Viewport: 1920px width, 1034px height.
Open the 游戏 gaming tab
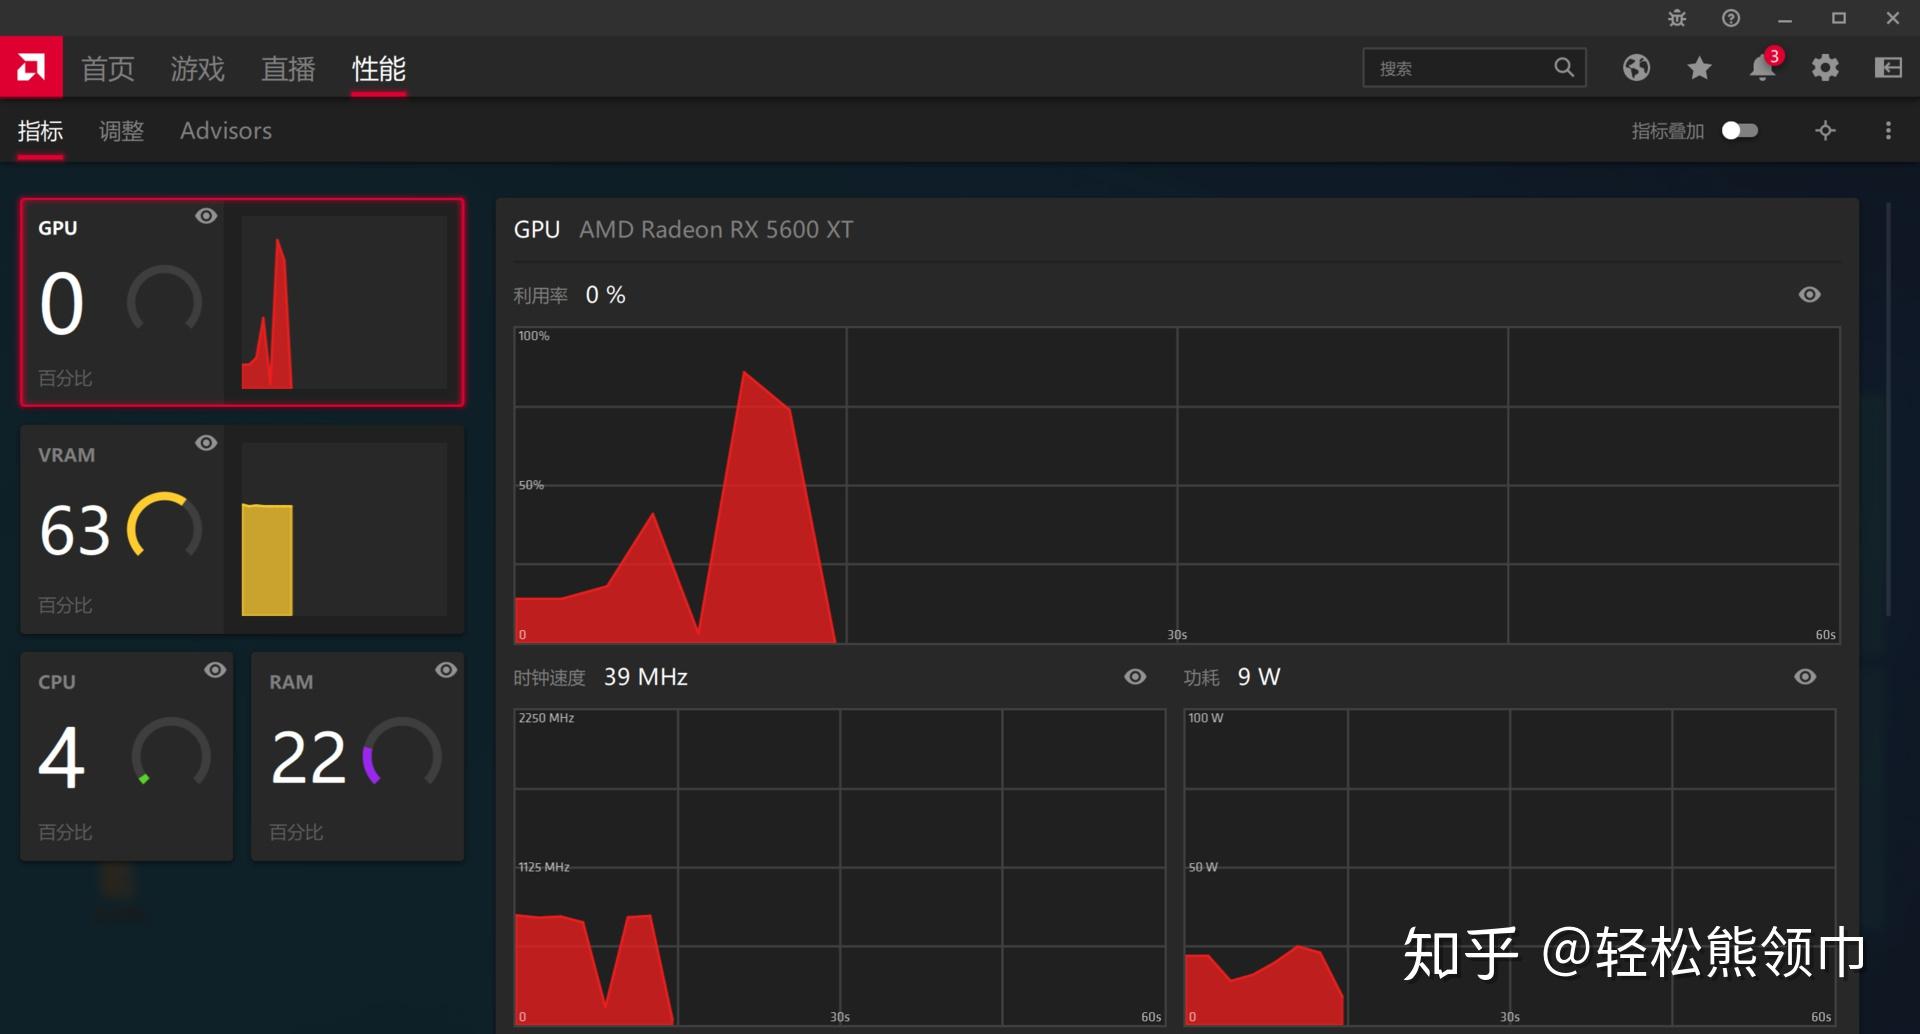(x=198, y=68)
